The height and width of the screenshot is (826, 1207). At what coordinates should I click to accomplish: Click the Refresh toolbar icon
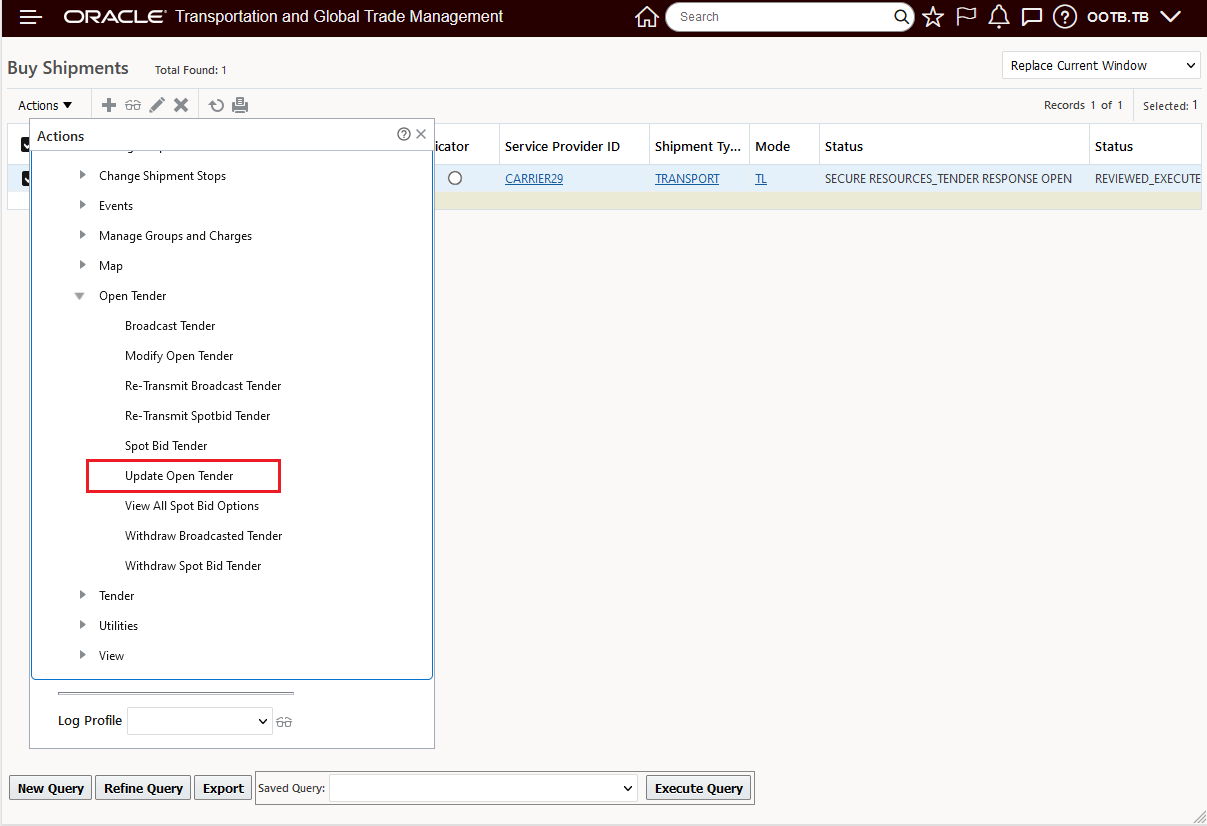[x=216, y=105]
